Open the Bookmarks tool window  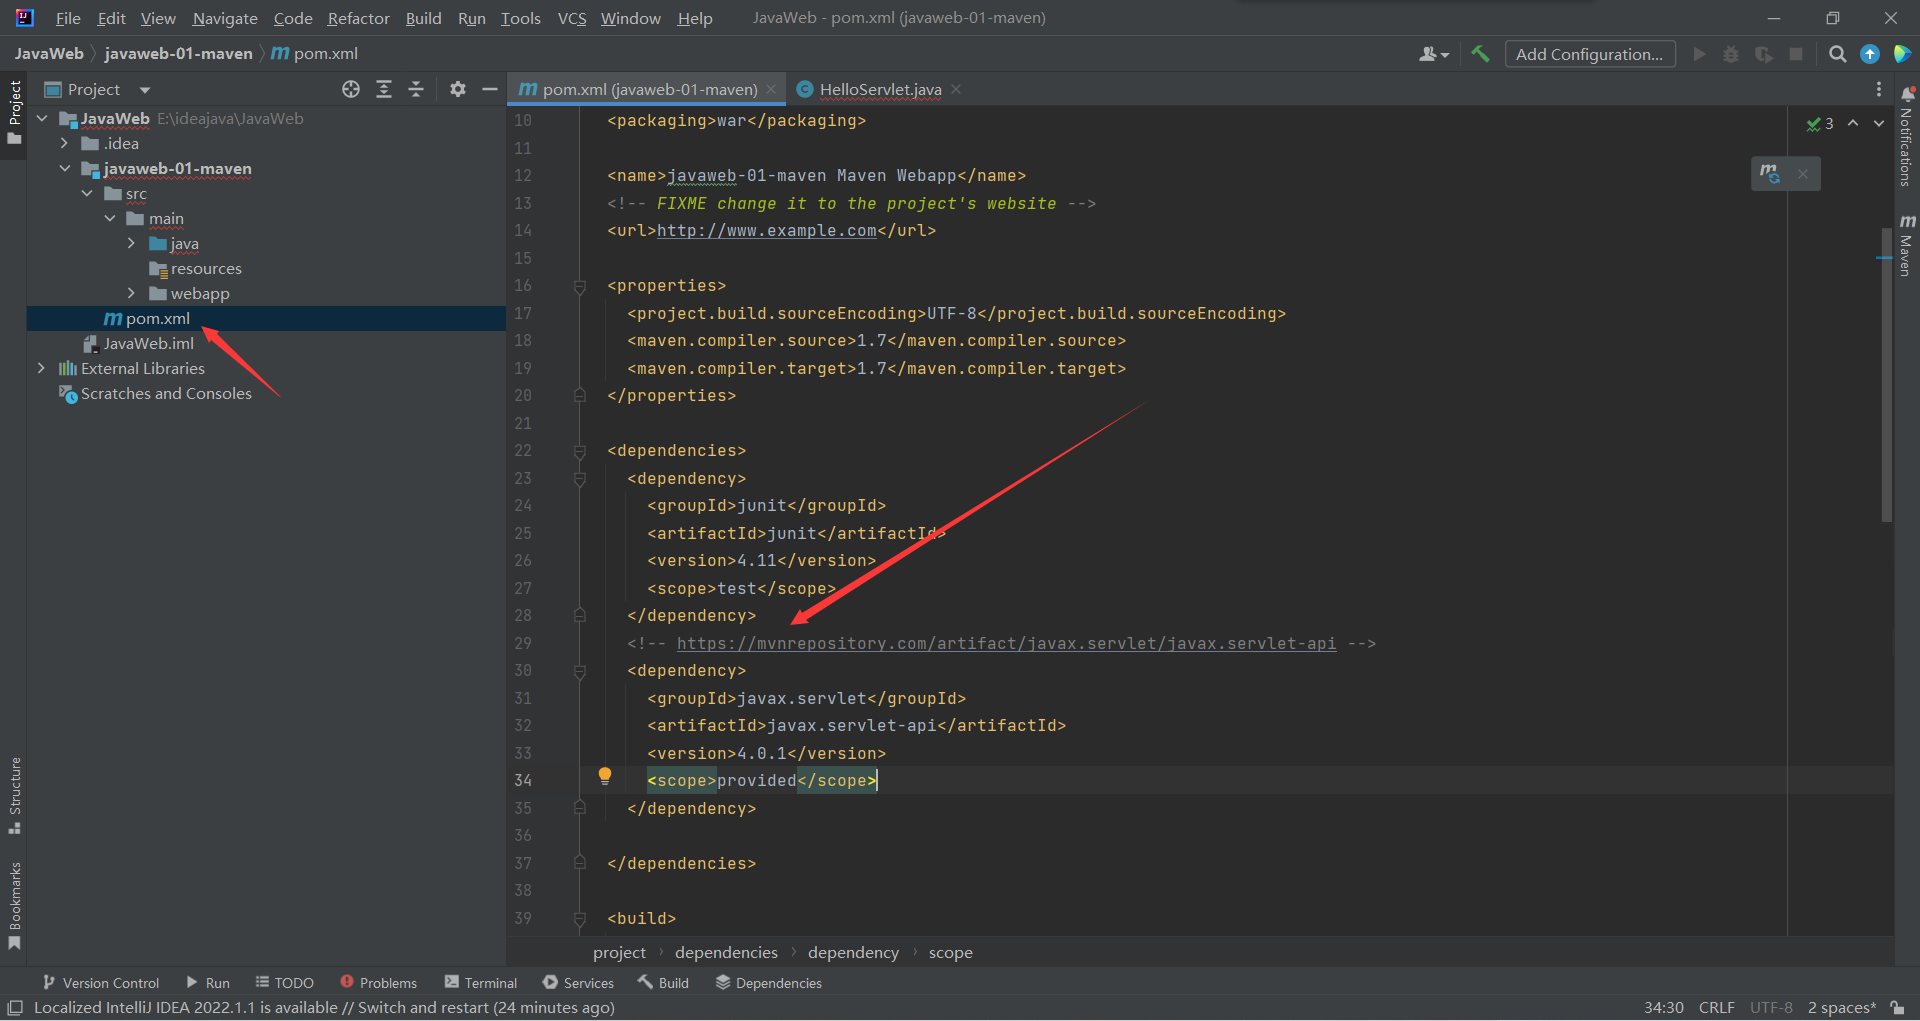pos(15,906)
